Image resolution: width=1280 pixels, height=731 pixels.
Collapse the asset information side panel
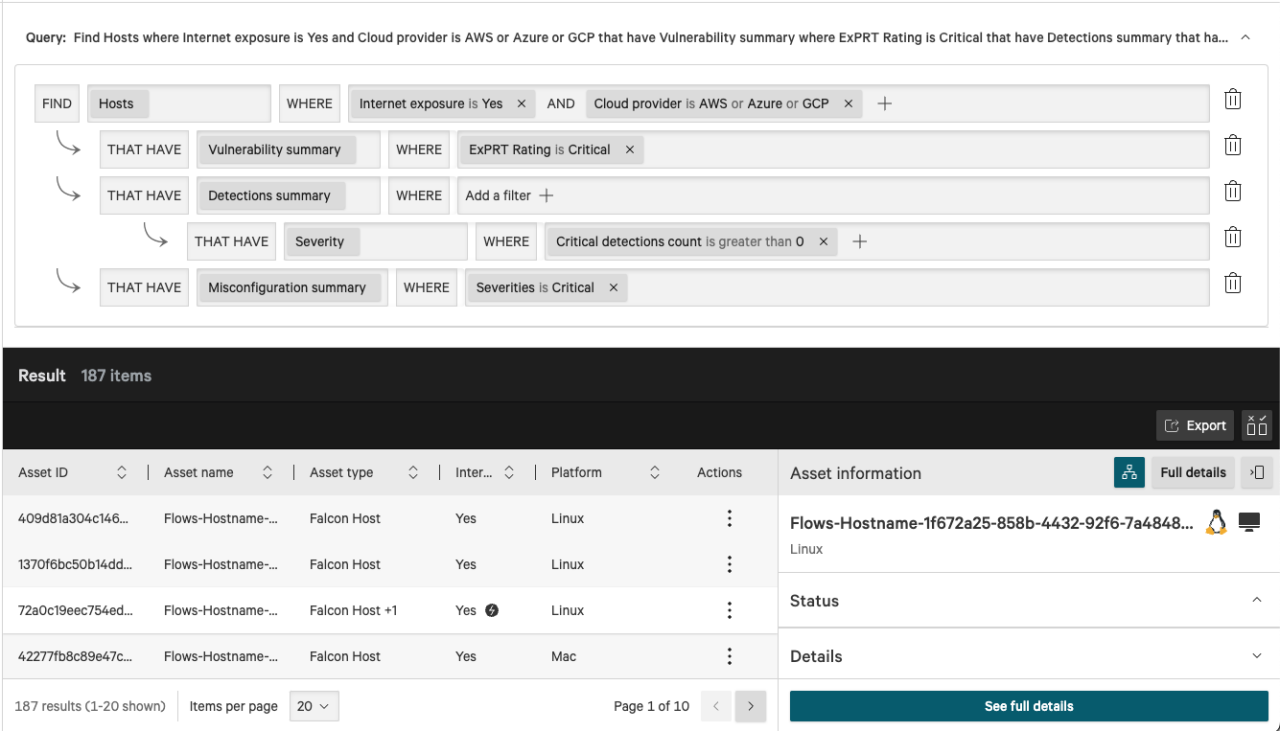tap(1258, 472)
